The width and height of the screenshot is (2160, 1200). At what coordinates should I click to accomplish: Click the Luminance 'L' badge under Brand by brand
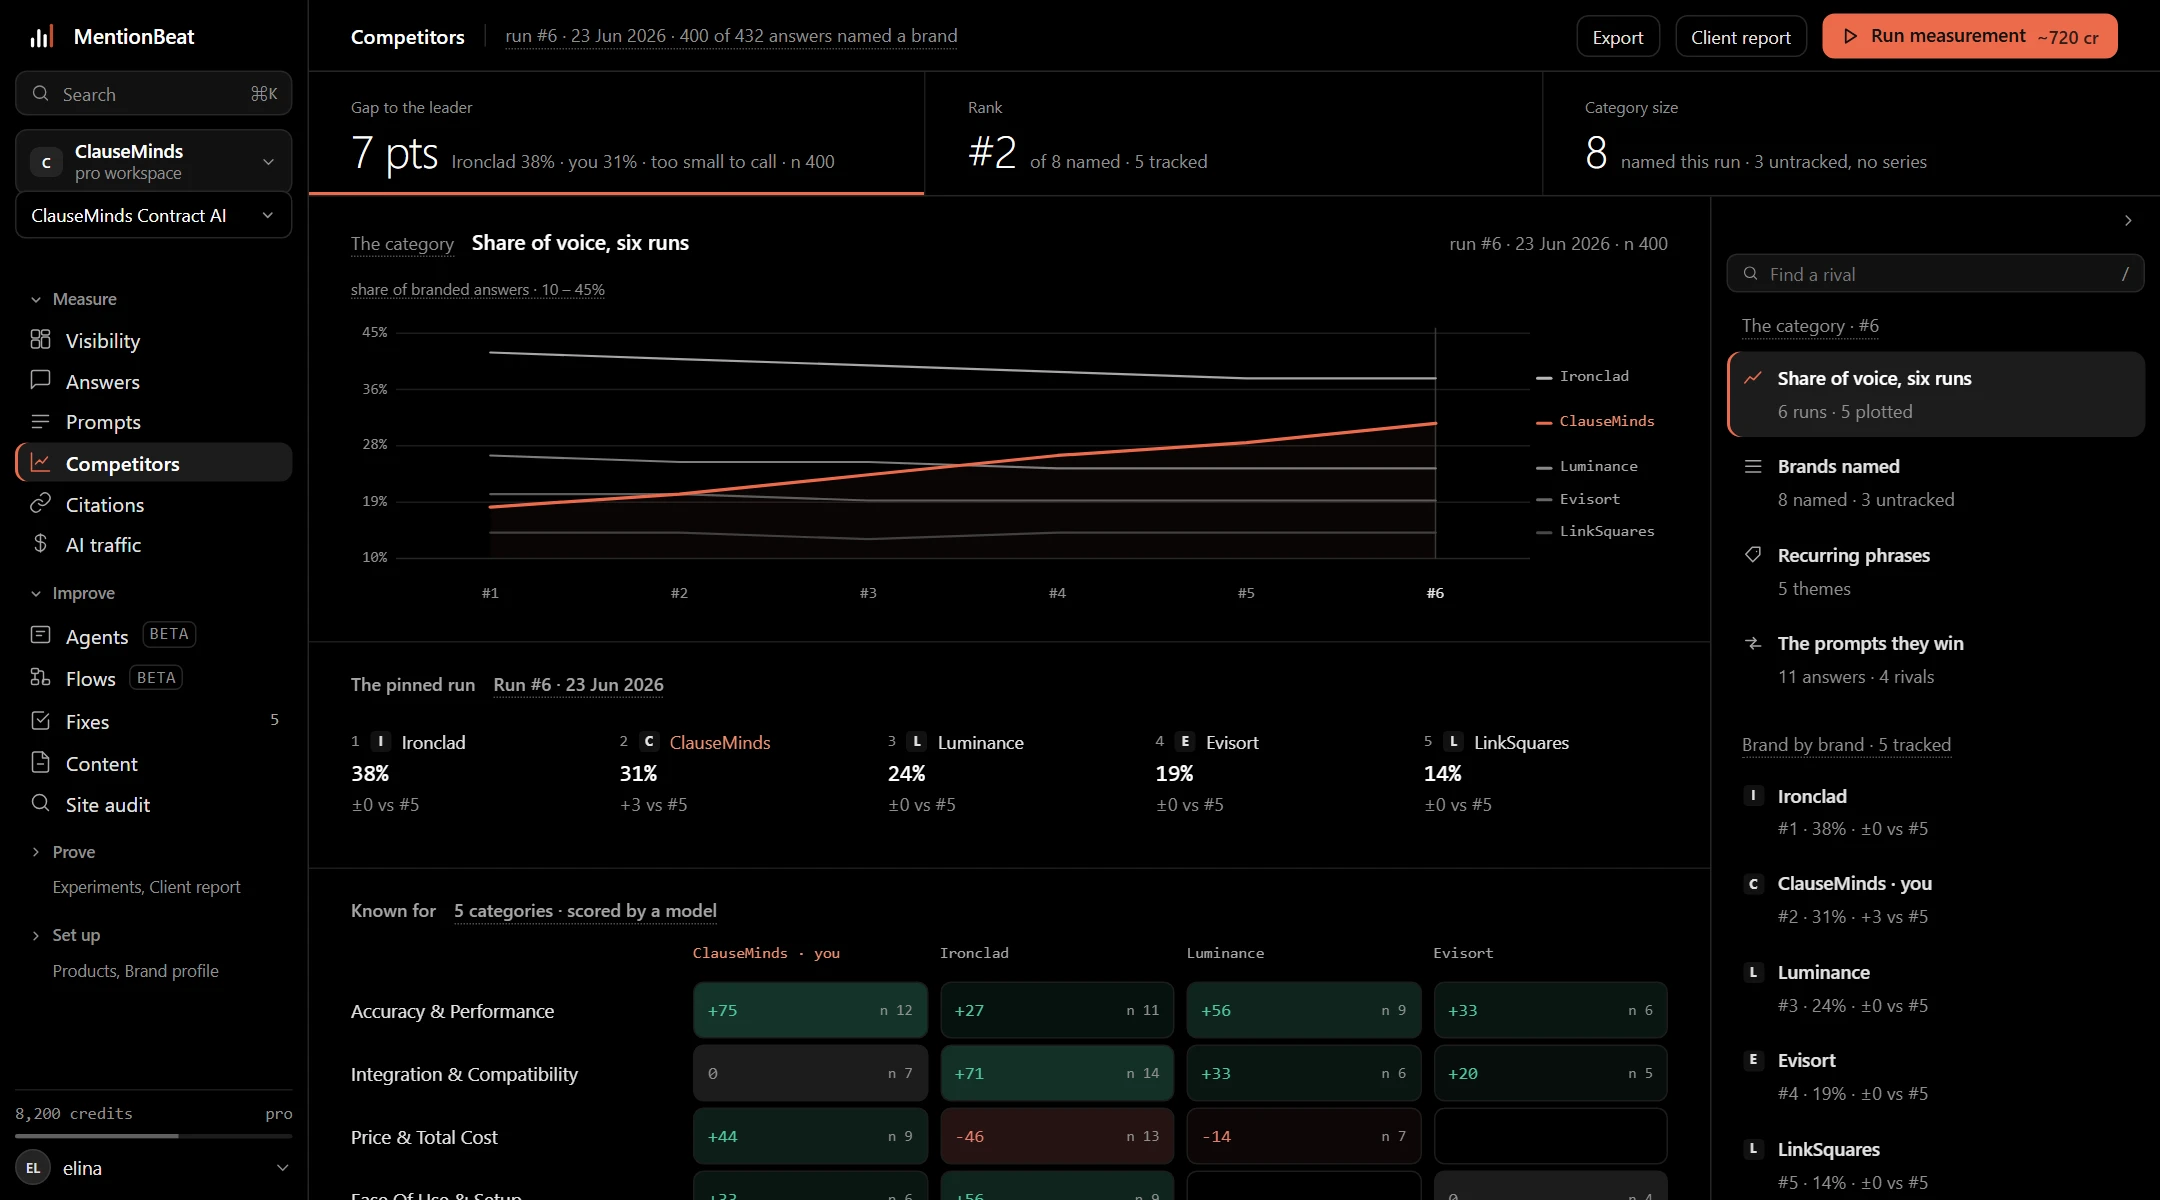[x=1753, y=972]
